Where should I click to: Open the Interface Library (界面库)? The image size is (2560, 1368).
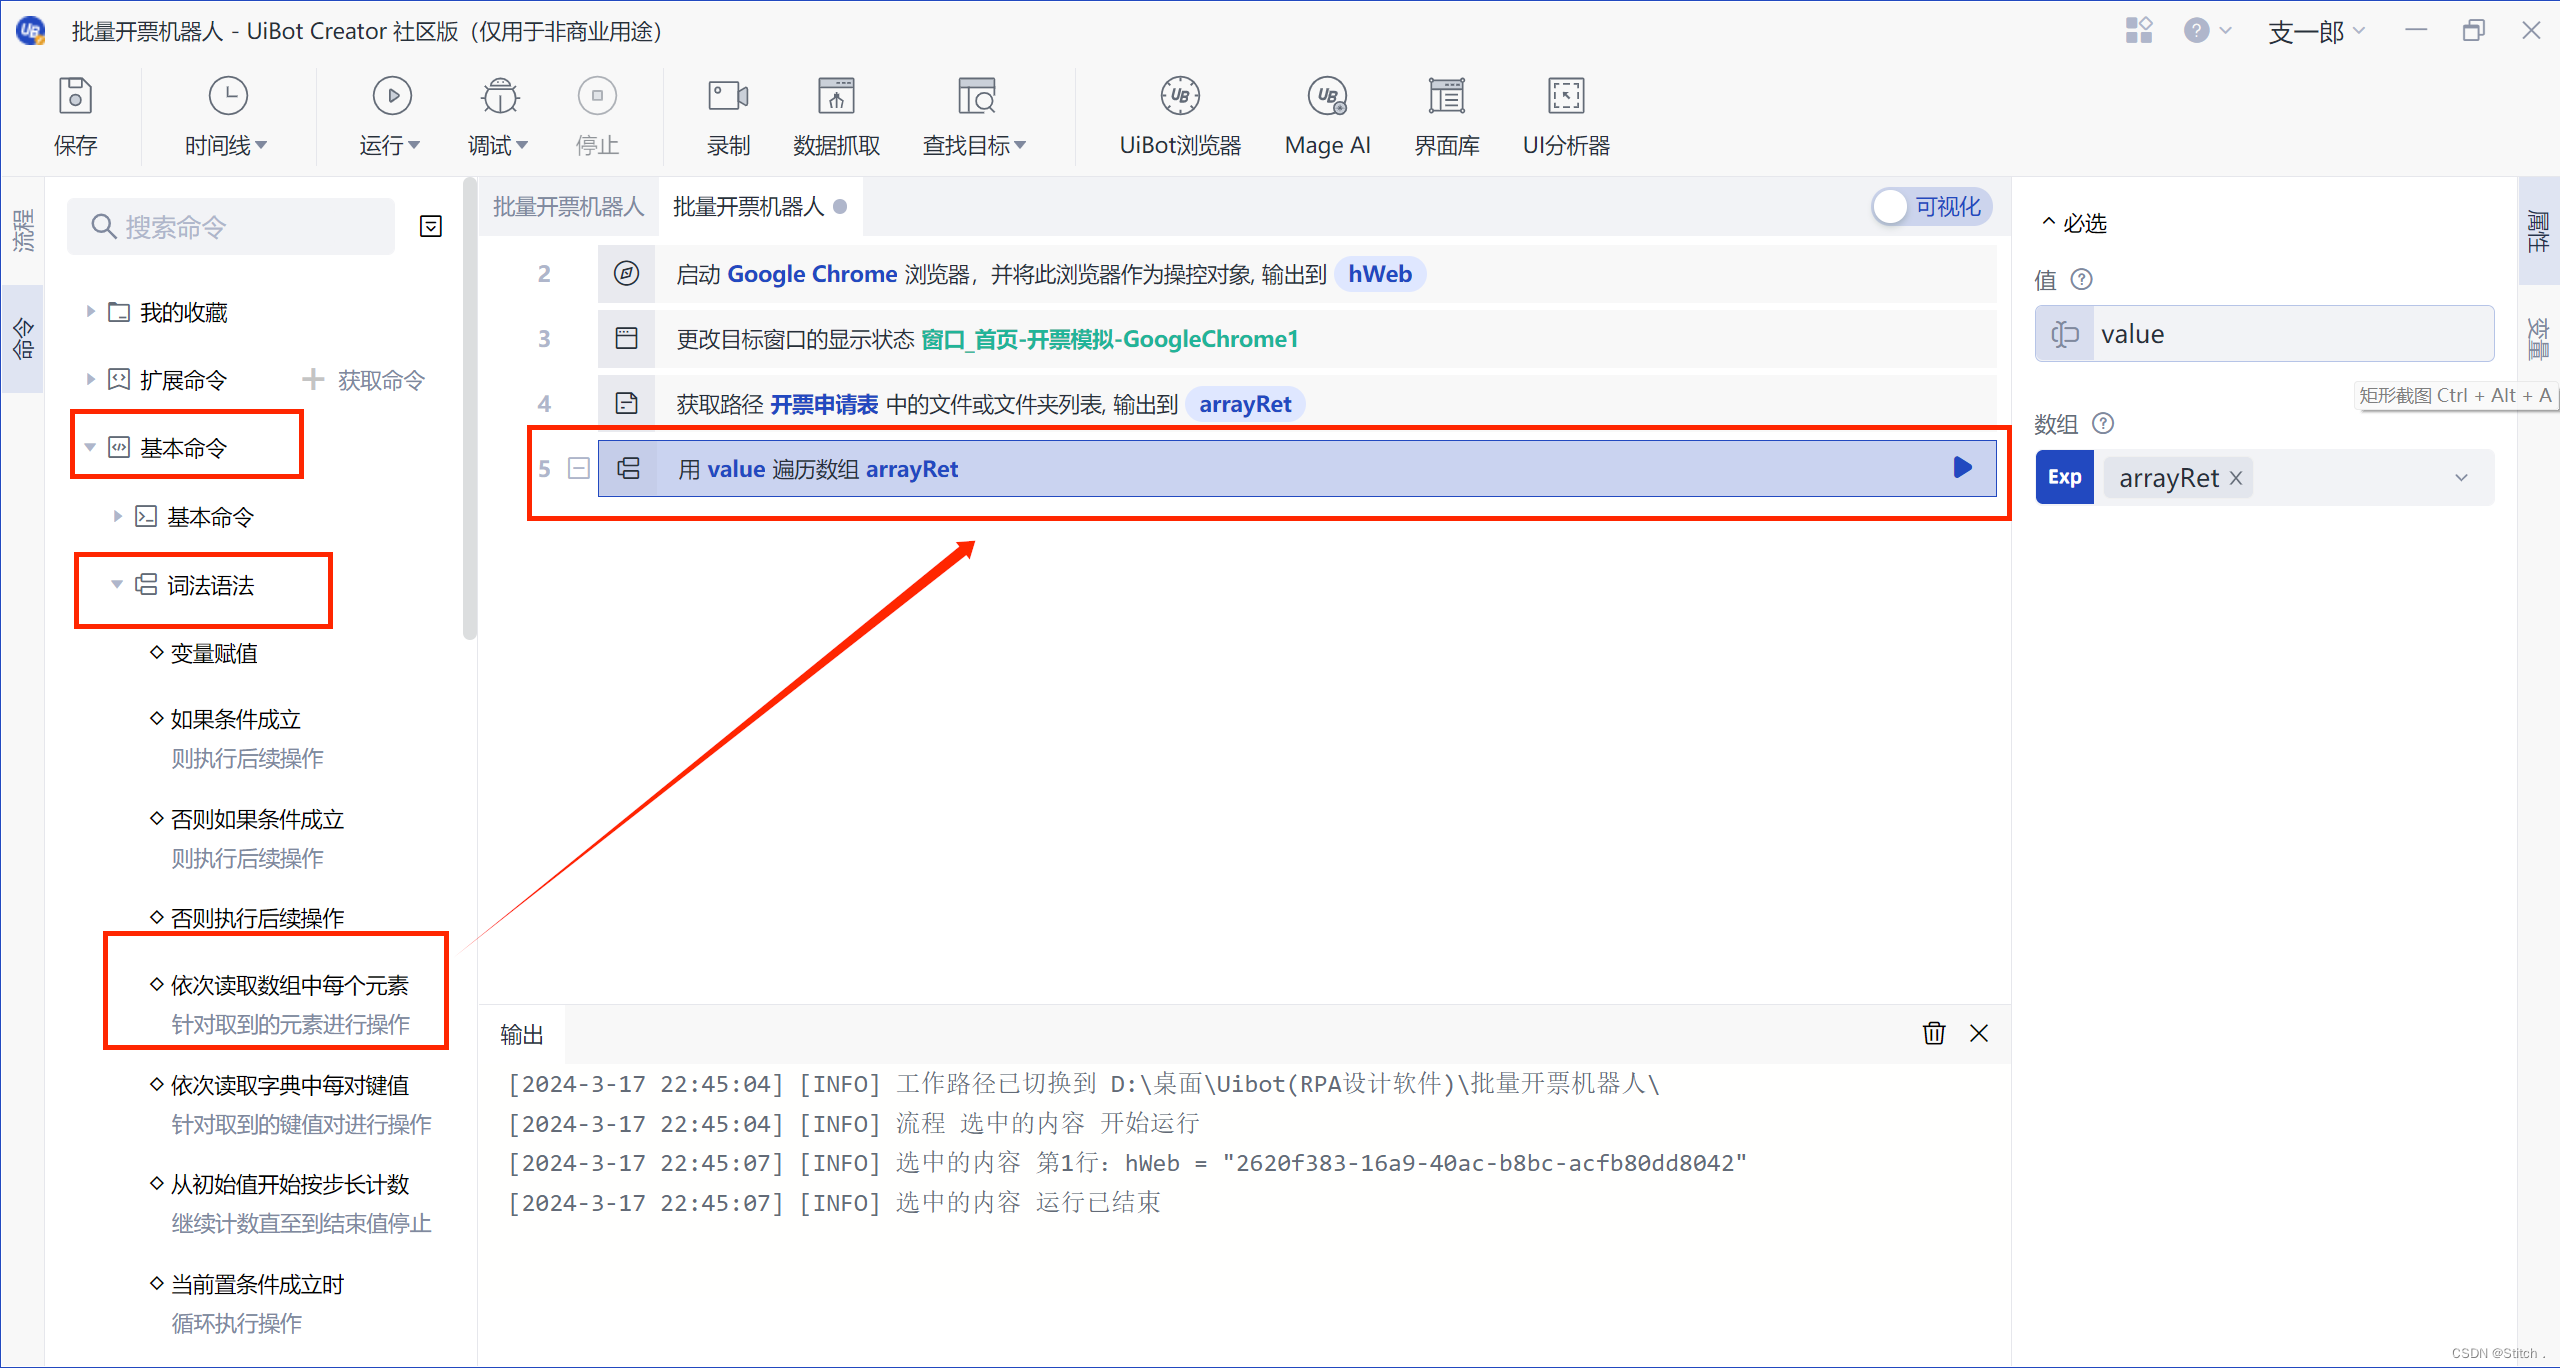click(x=1446, y=116)
